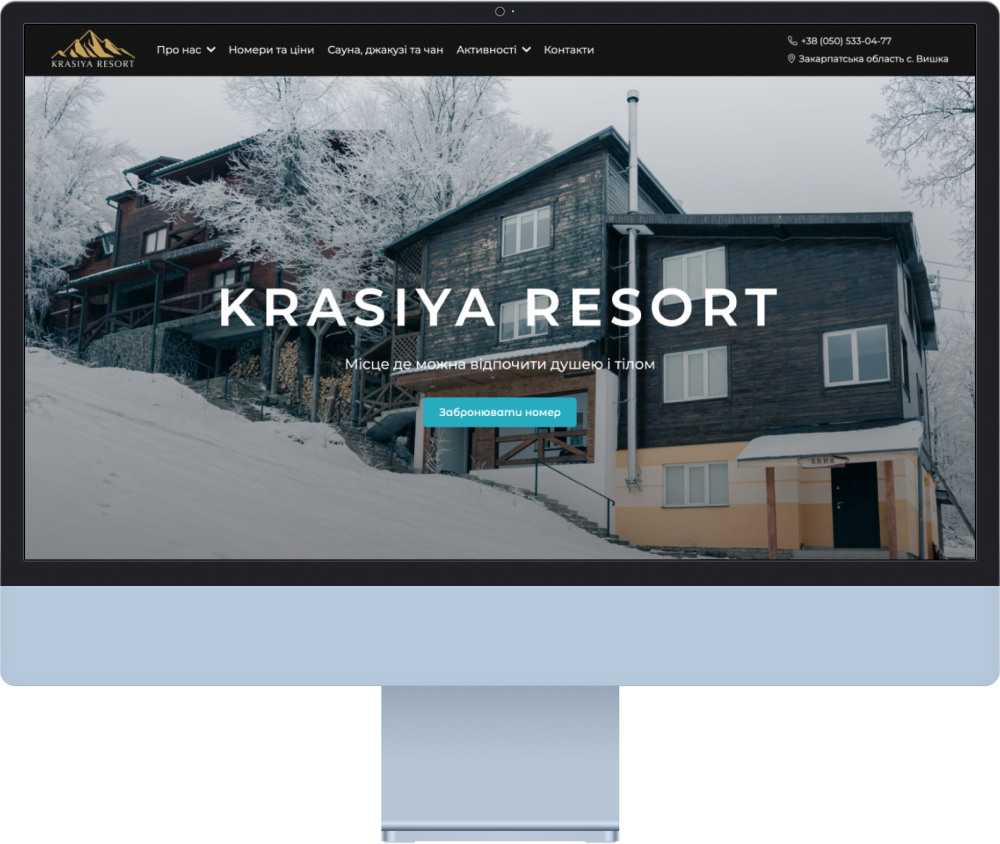Expand the Активності dropdown chevron
Screen dimensions: 1000x844
[x=526, y=50]
